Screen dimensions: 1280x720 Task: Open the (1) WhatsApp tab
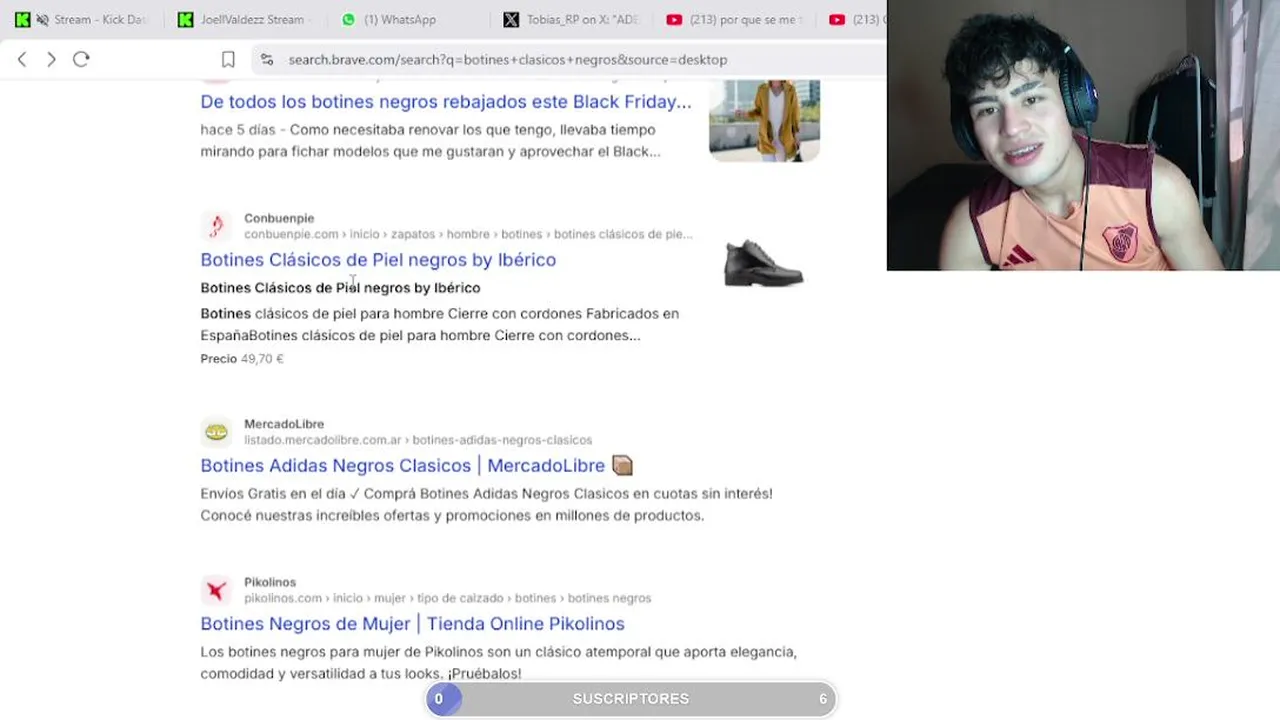[389, 19]
